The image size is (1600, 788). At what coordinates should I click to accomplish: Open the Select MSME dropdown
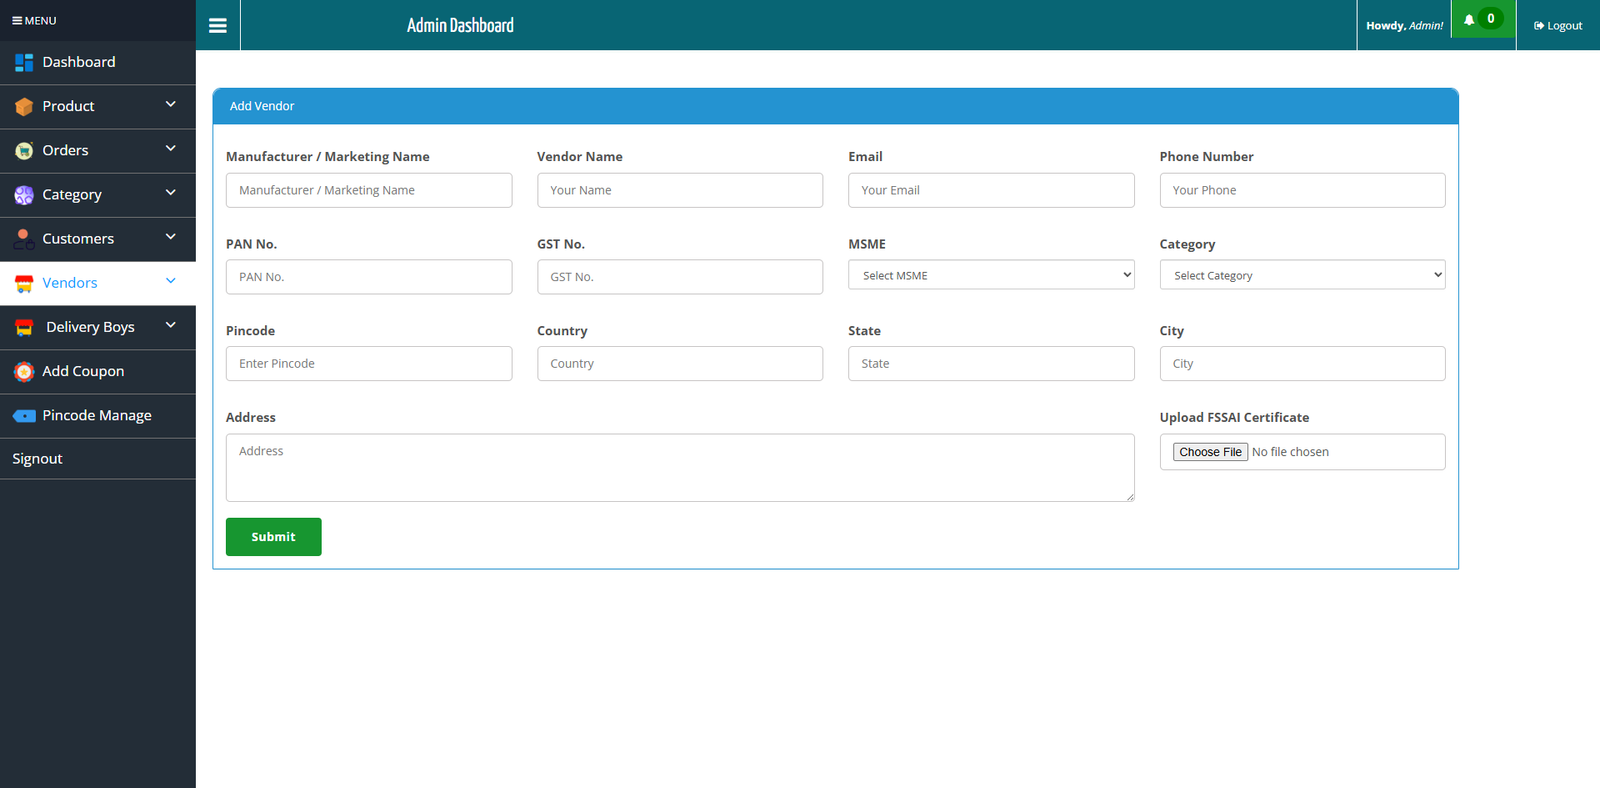(991, 275)
